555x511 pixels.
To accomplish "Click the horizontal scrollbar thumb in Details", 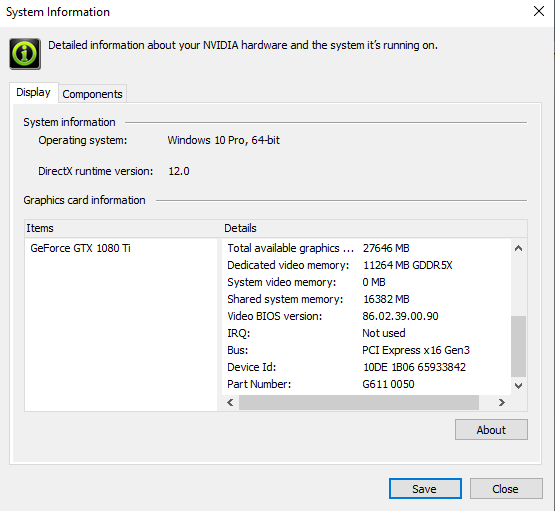I will [x=359, y=402].
